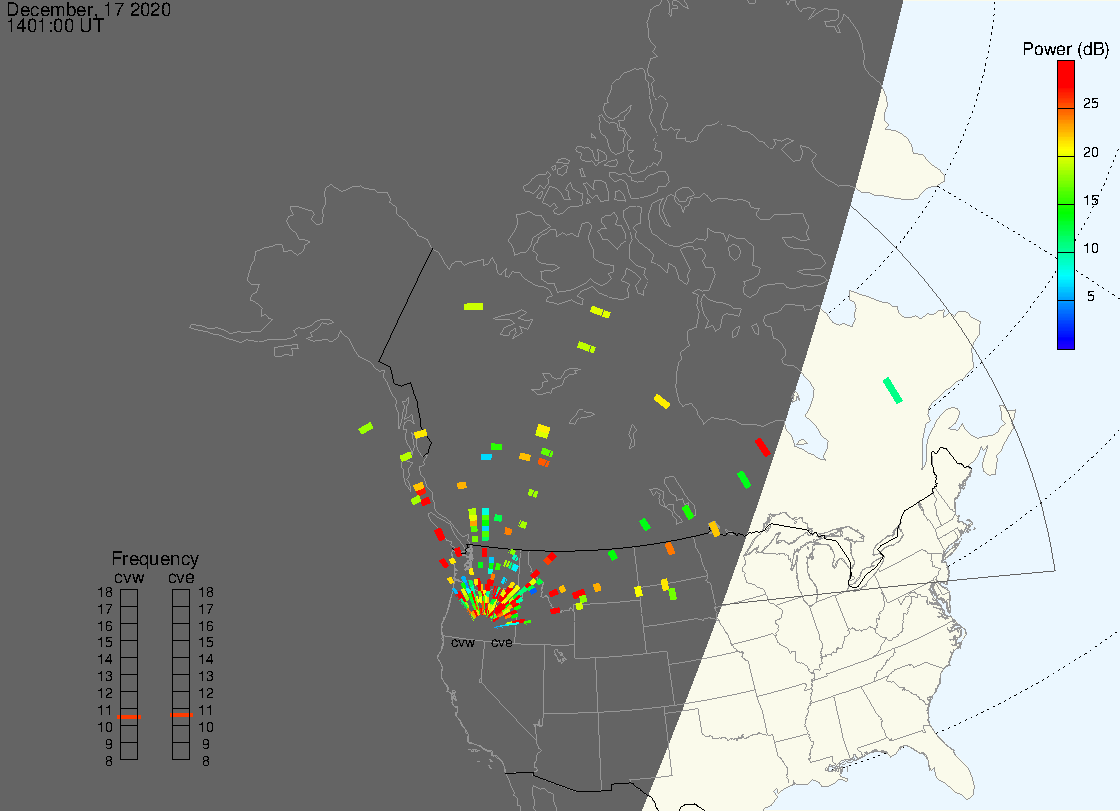
Task: Click the blue bottom of the Power color bar
Action: tap(1066, 325)
